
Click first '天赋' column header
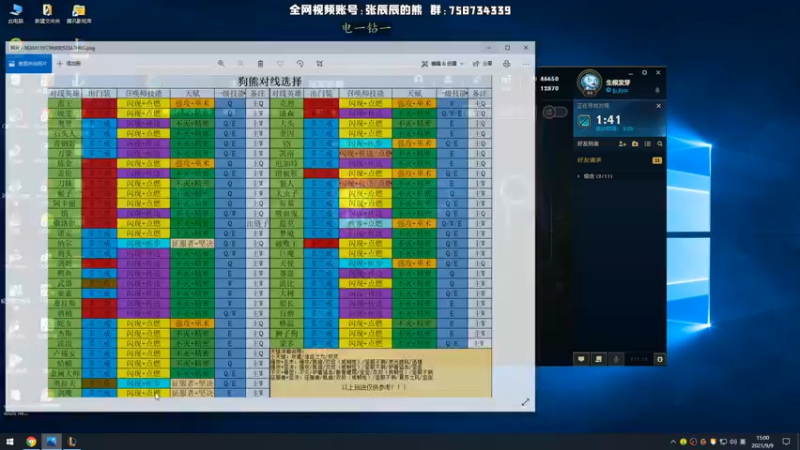point(192,93)
